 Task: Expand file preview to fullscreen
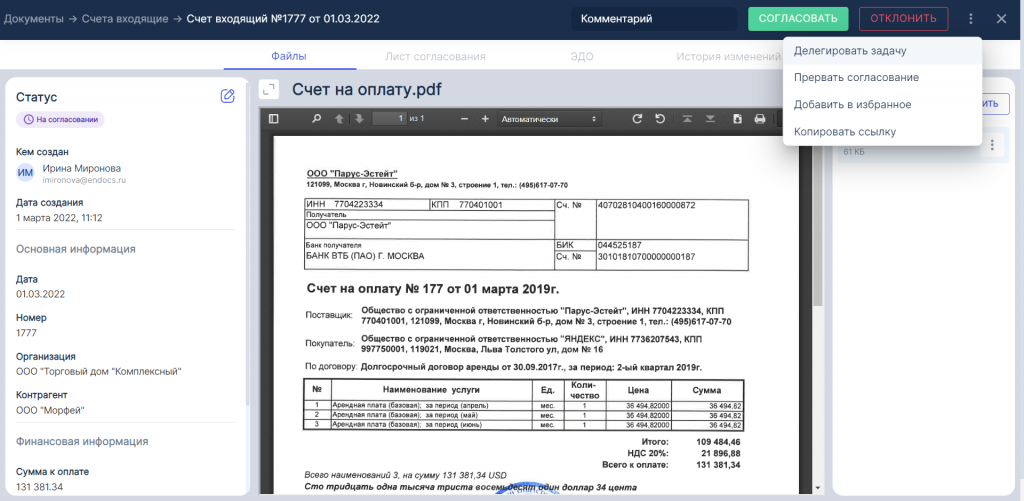pos(268,89)
